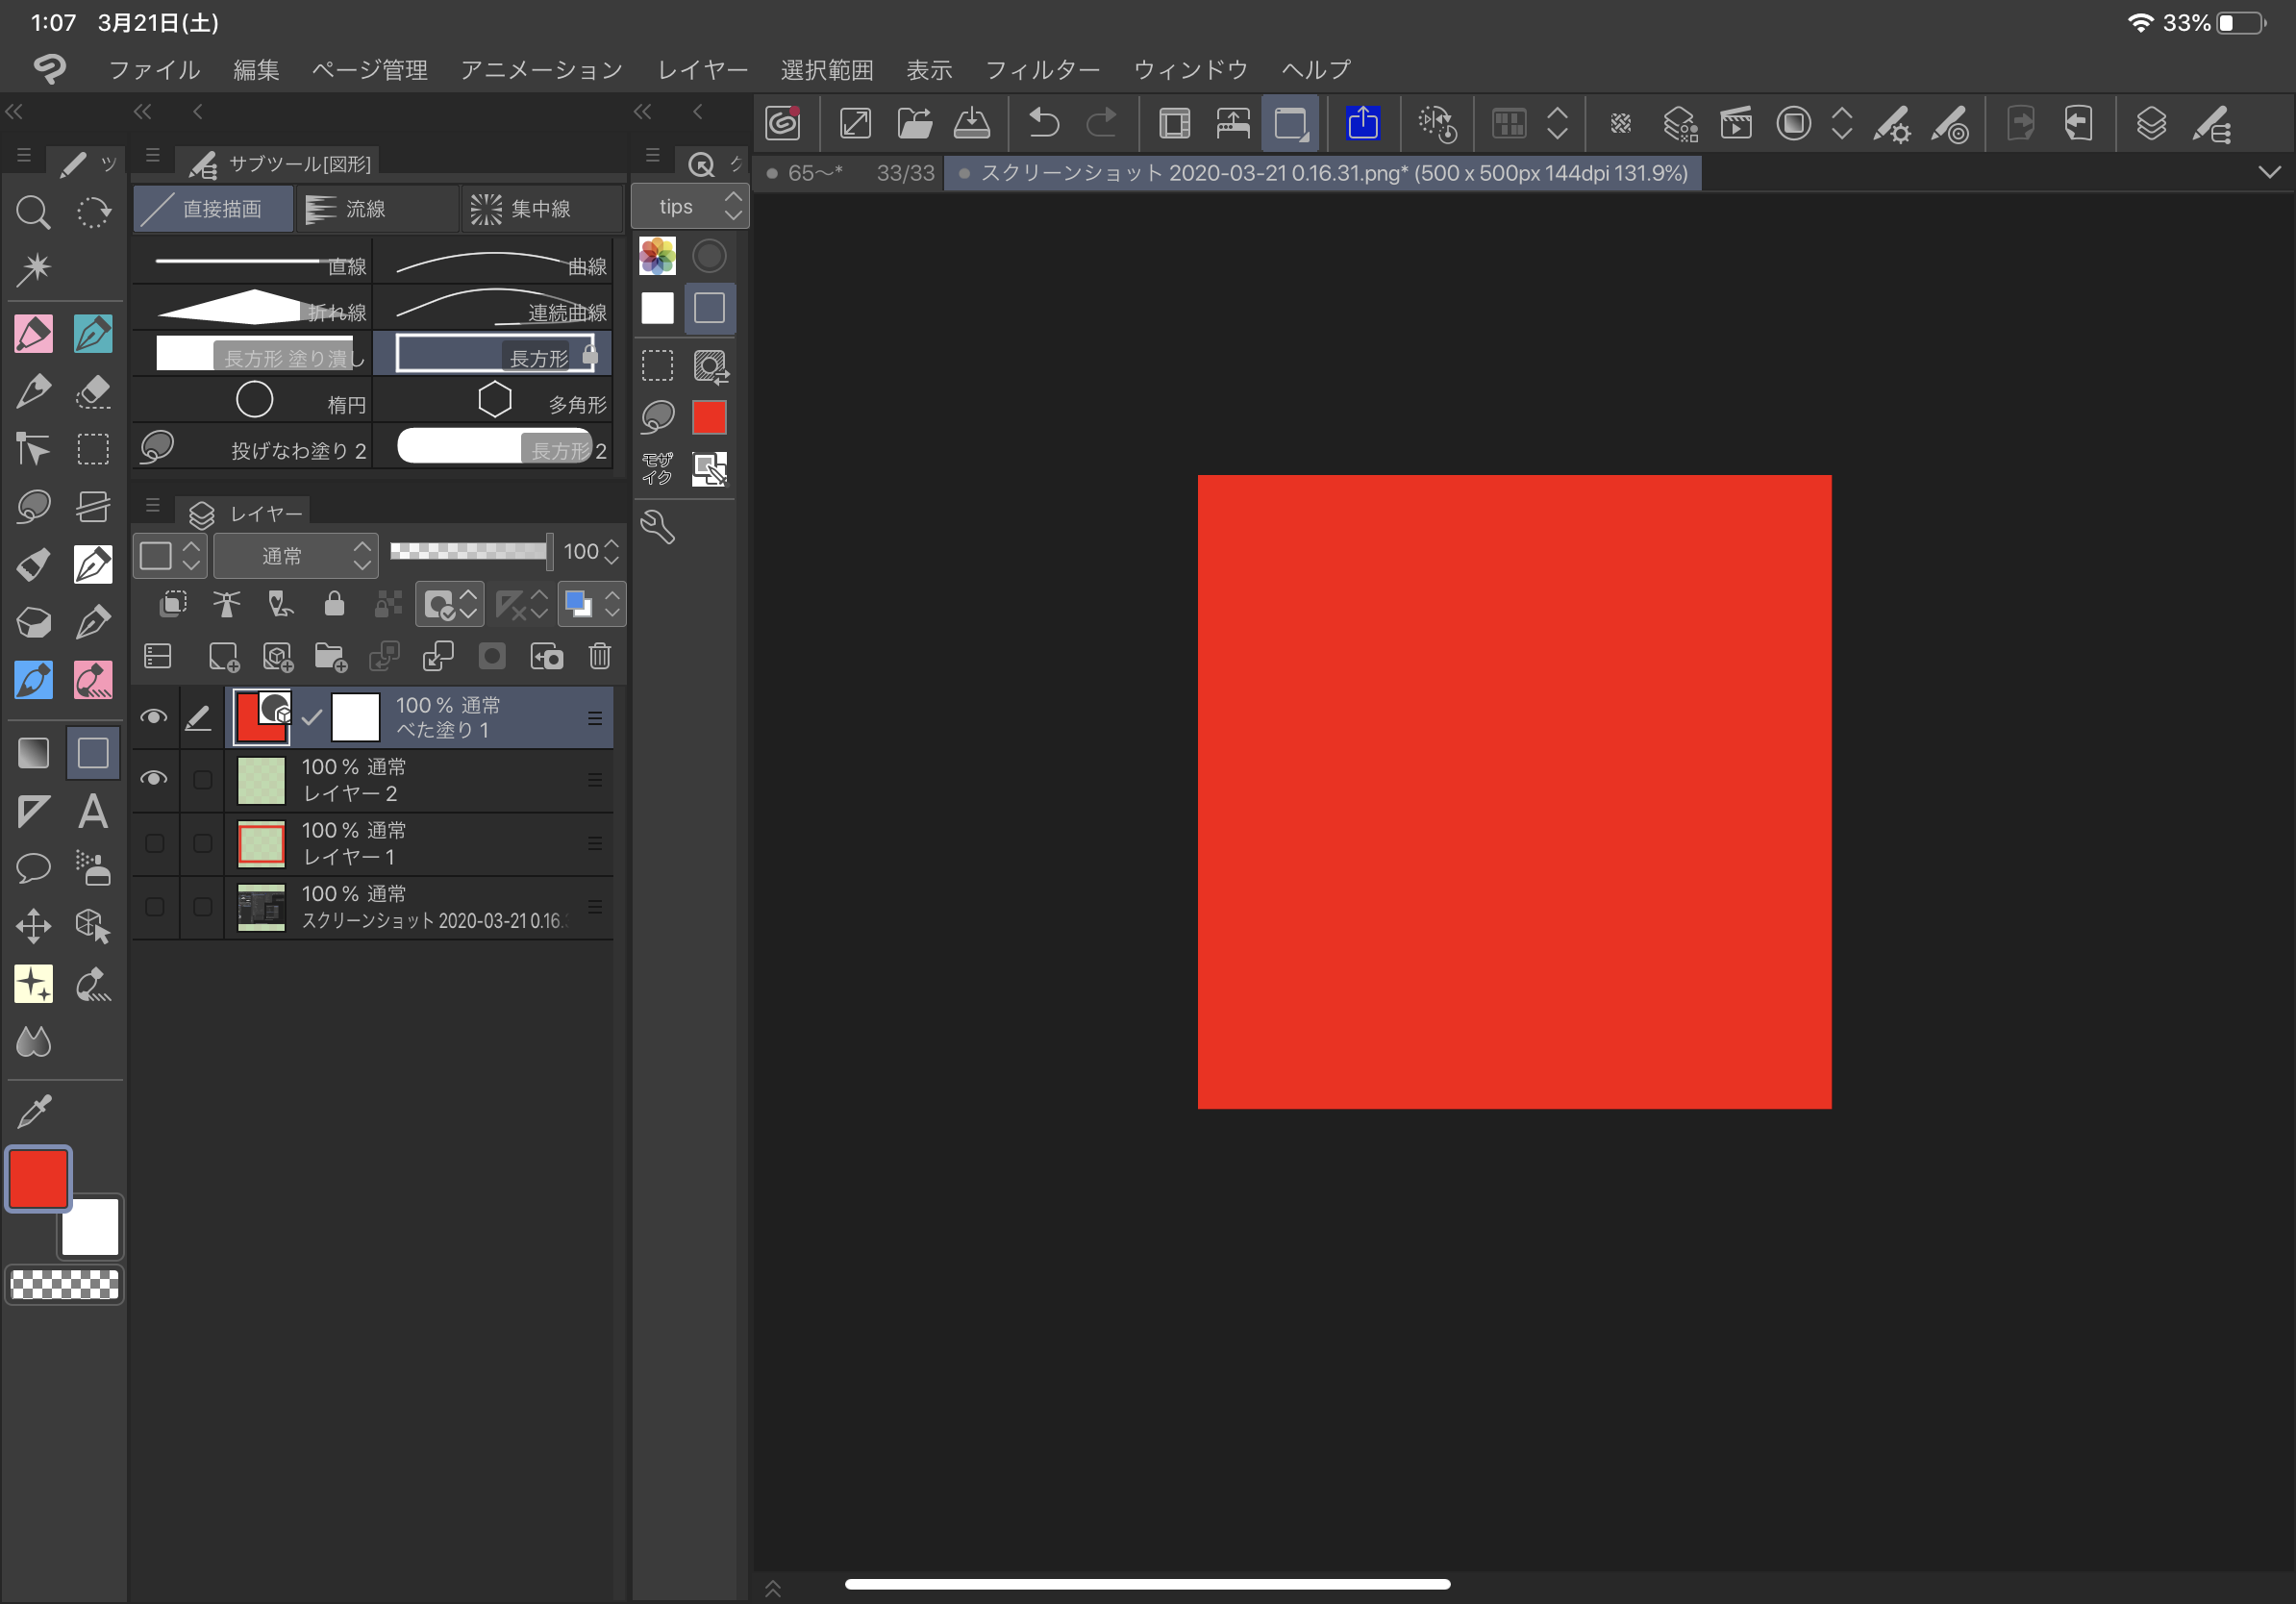Click the new raster layer icon
2296x1604 pixels.
(x=223, y=657)
